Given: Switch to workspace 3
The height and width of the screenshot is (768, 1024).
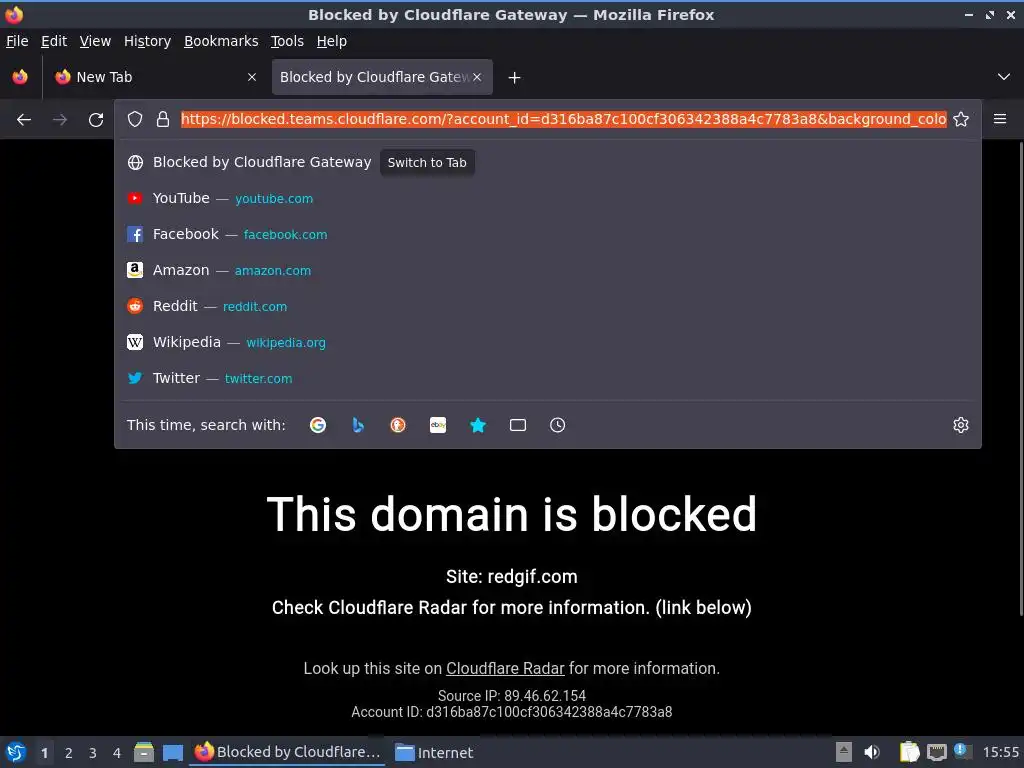Looking at the screenshot, I should pyautogui.click(x=93, y=753).
